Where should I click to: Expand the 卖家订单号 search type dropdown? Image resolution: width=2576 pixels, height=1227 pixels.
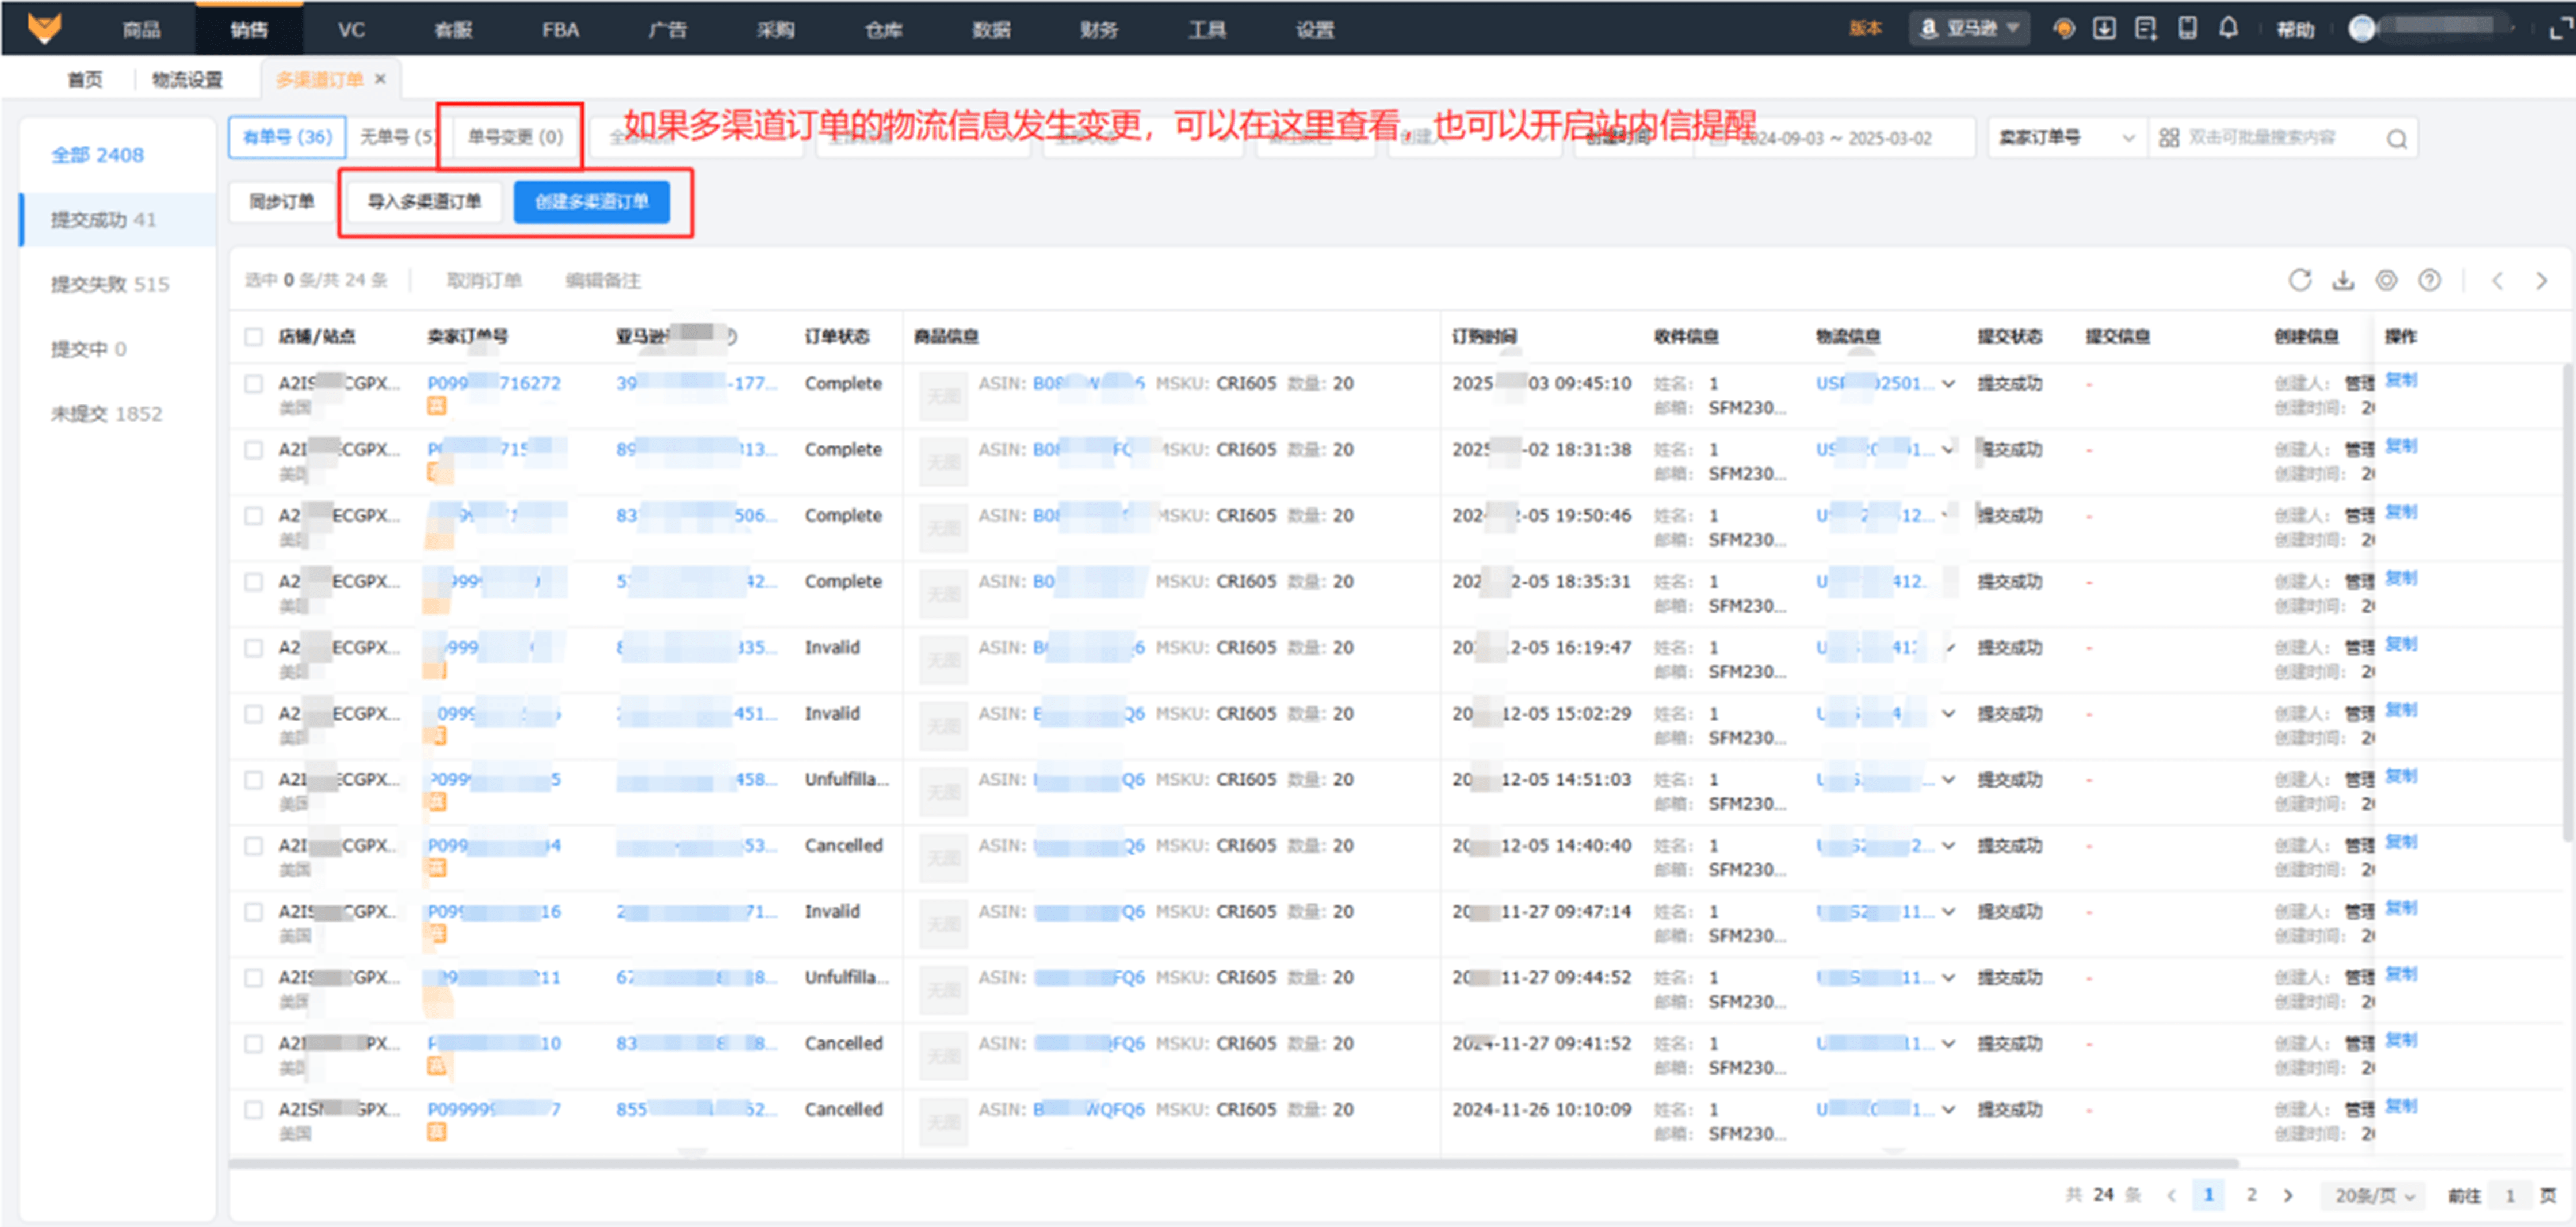coord(2065,138)
